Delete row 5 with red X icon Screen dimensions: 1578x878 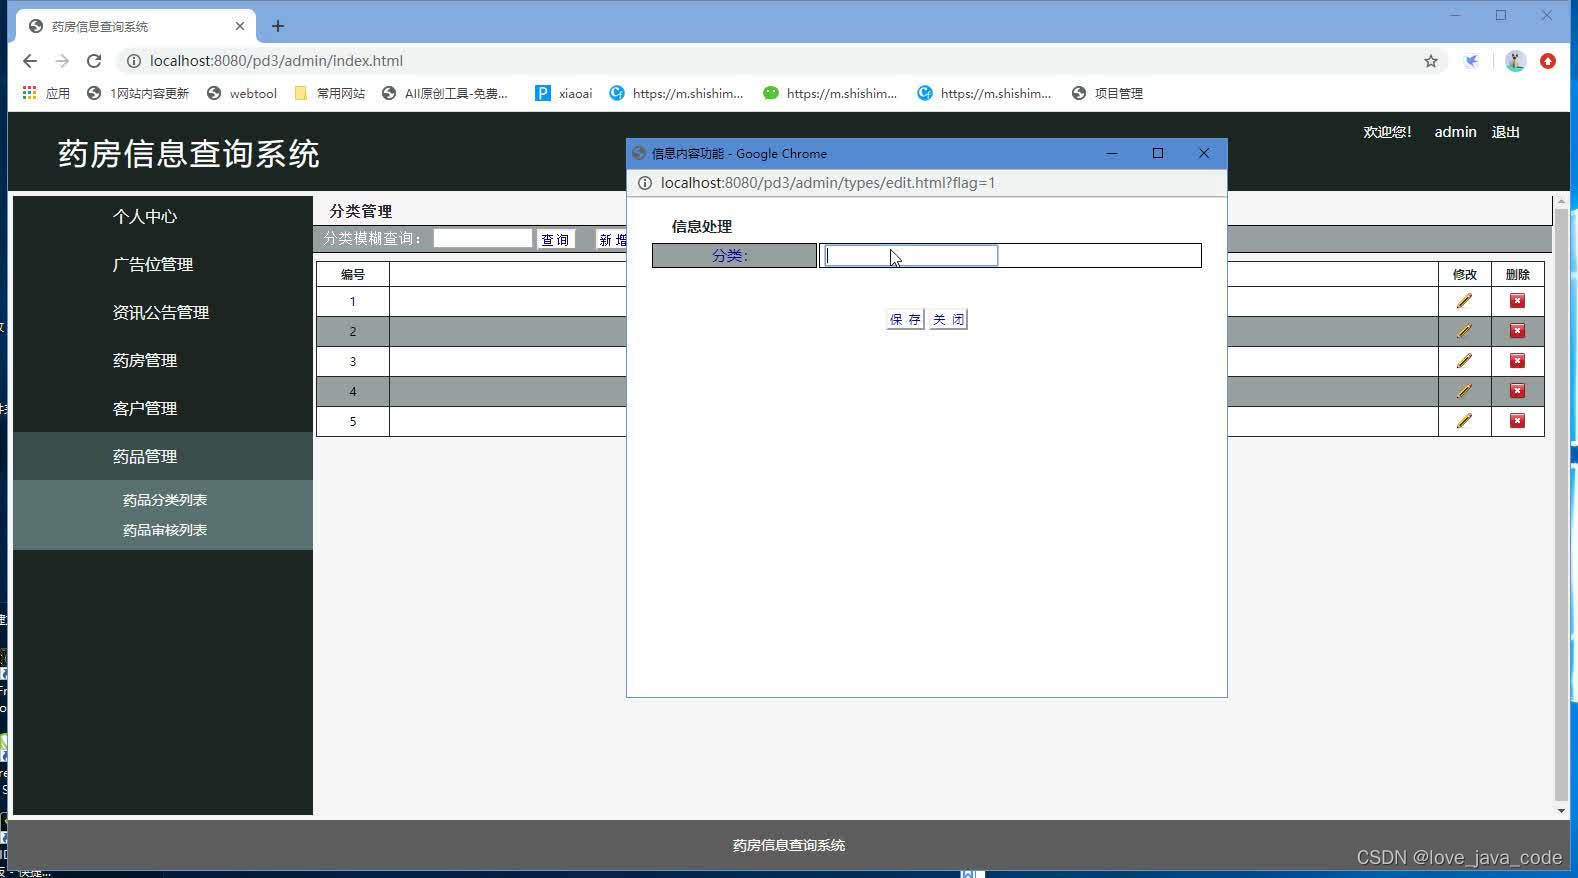[x=1517, y=421]
